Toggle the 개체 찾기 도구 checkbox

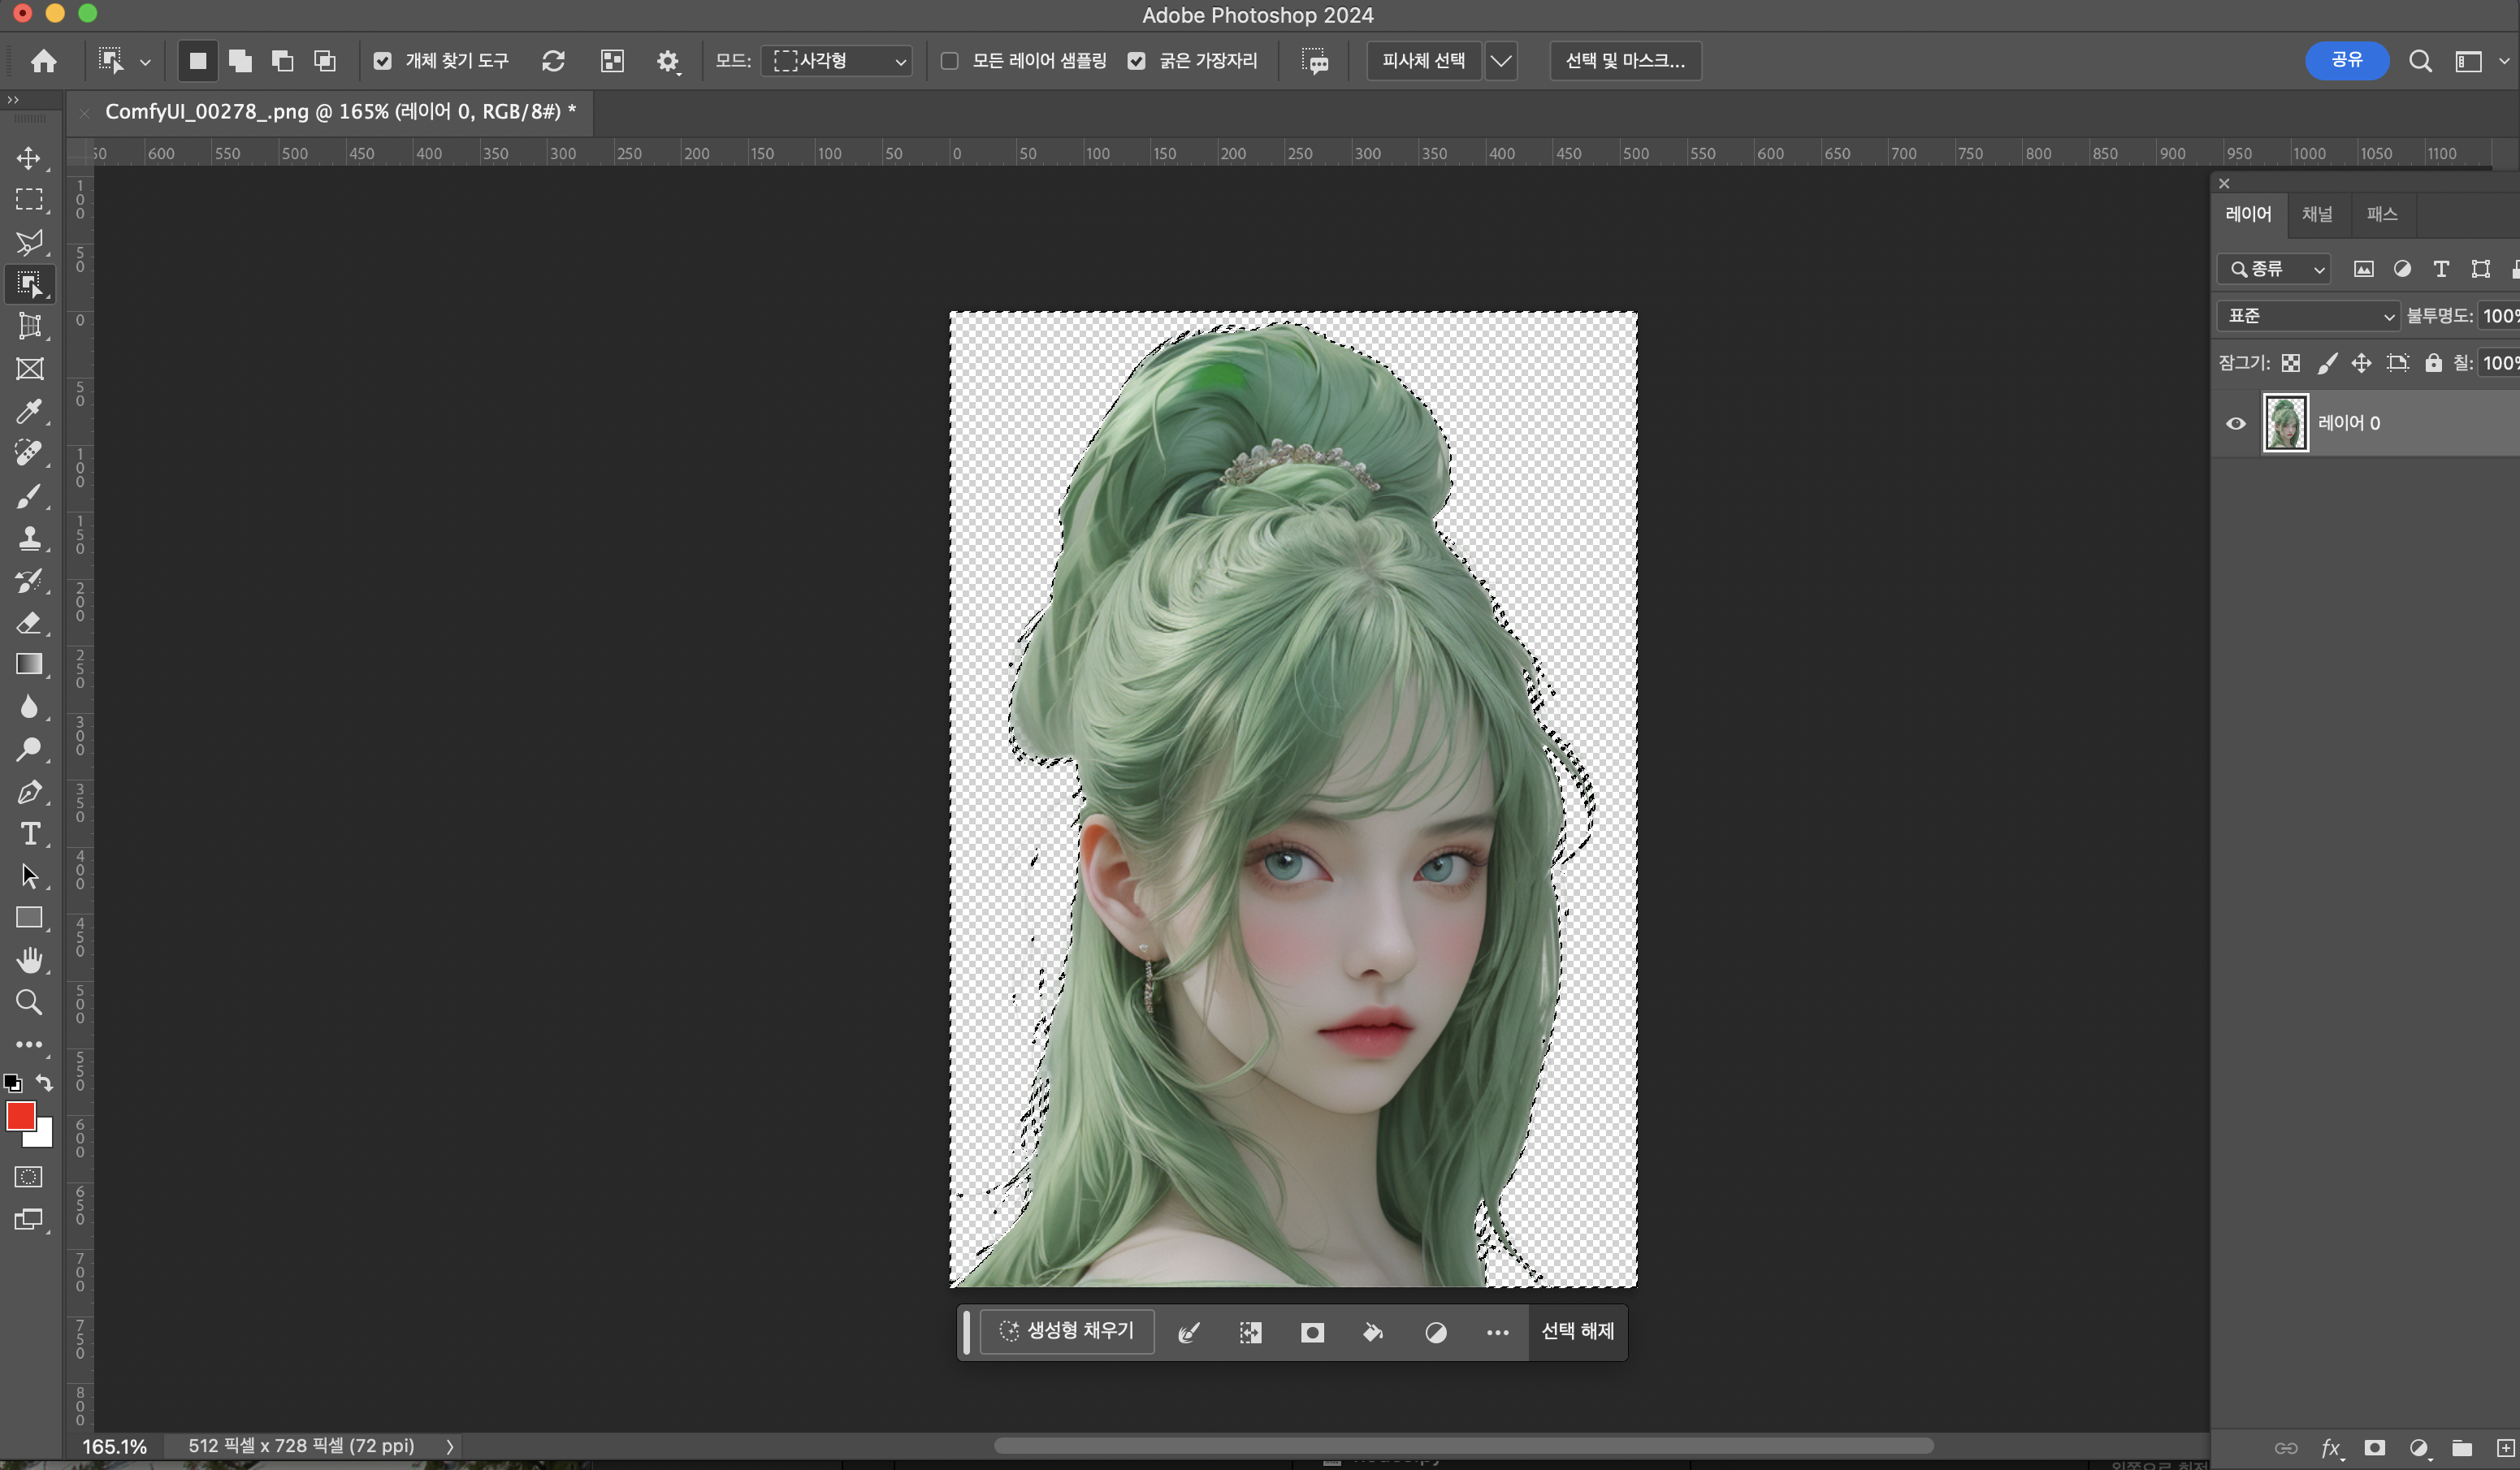pyautogui.click(x=382, y=61)
